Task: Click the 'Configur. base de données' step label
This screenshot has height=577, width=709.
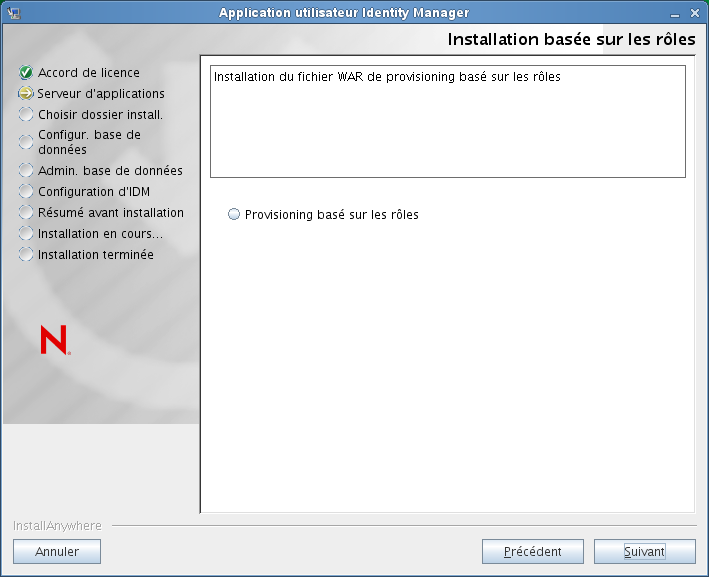Action: click(x=90, y=142)
